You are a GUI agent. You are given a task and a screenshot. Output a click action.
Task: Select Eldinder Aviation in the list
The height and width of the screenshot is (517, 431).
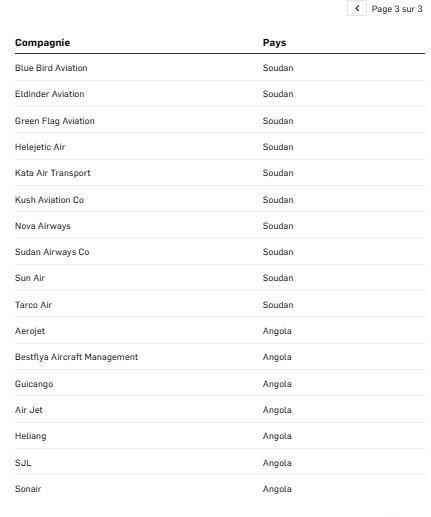click(220, 94)
